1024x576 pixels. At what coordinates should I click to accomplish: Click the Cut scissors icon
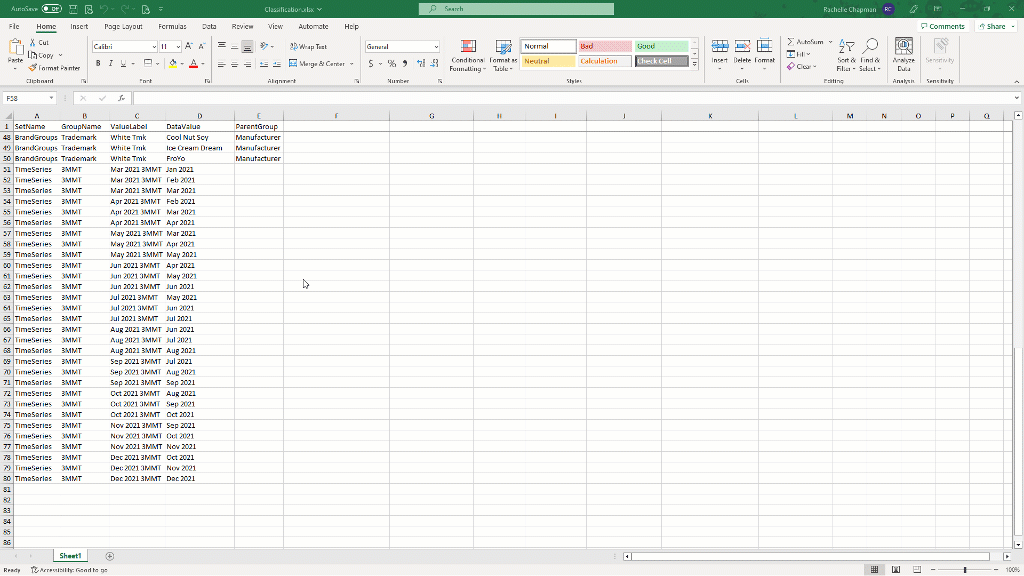tap(33, 42)
